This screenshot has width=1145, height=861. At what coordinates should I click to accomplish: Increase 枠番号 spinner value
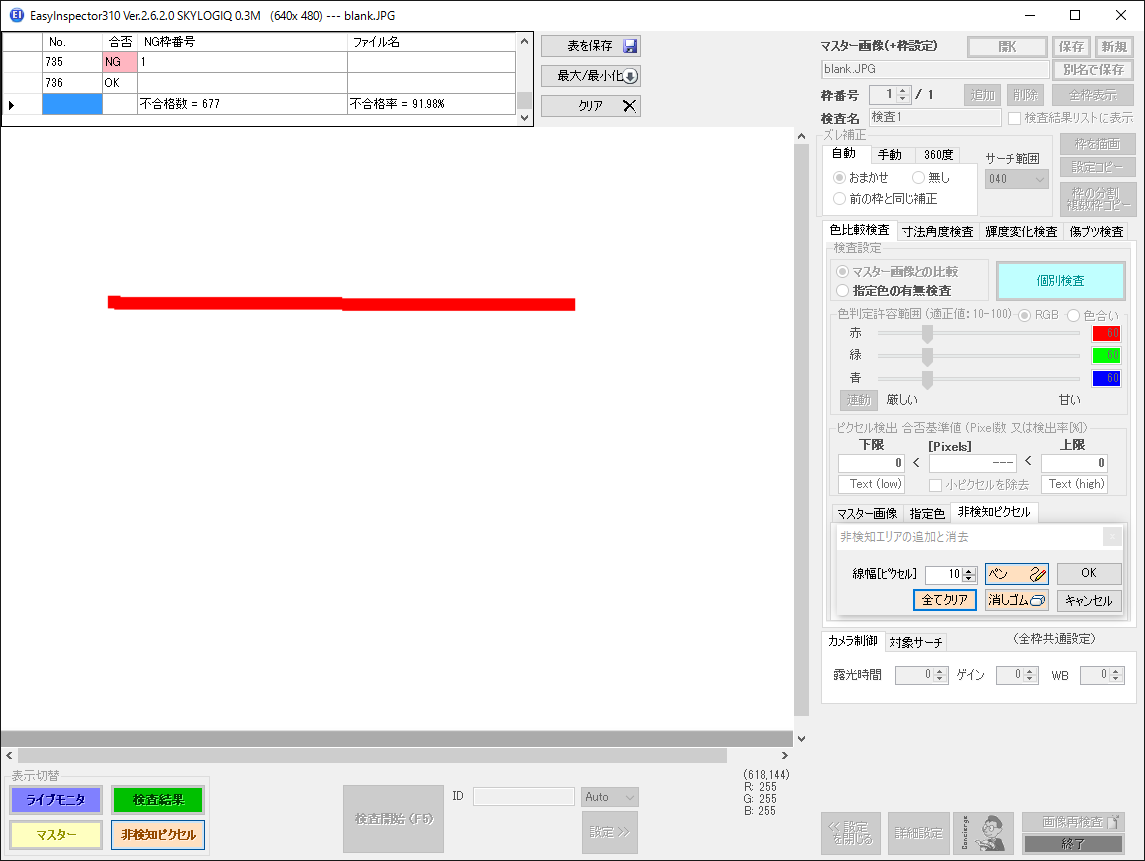pyautogui.click(x=903, y=91)
